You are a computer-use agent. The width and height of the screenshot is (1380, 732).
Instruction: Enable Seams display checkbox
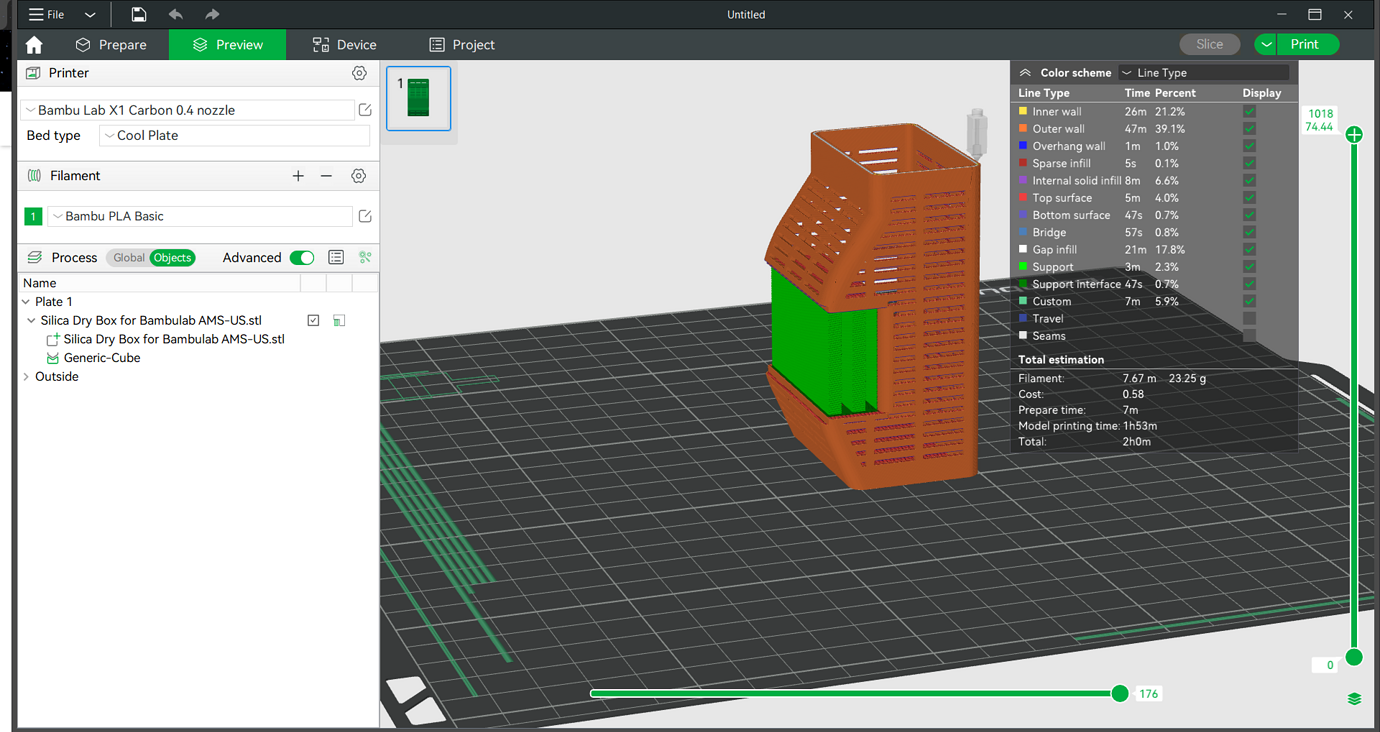pyautogui.click(x=1249, y=336)
